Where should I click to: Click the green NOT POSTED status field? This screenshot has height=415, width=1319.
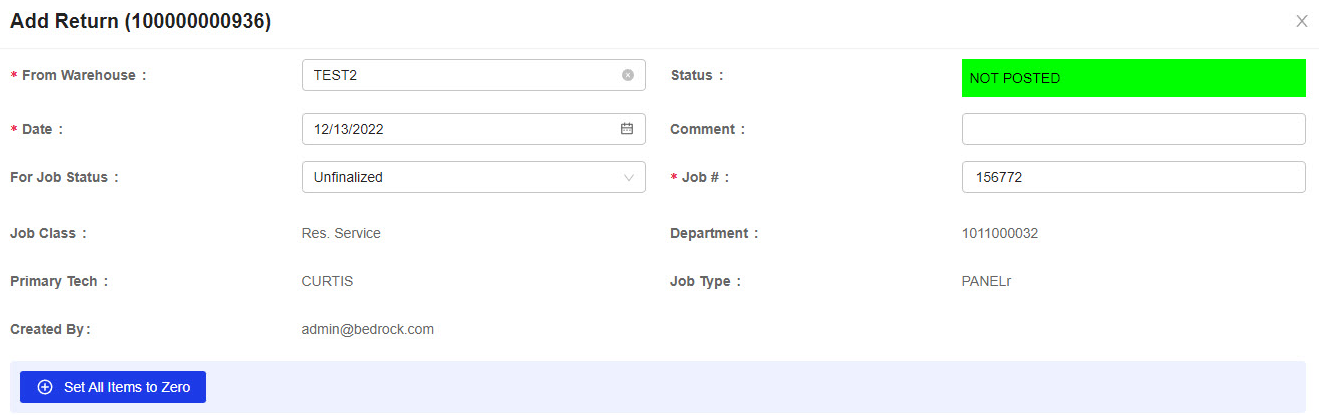click(1134, 78)
